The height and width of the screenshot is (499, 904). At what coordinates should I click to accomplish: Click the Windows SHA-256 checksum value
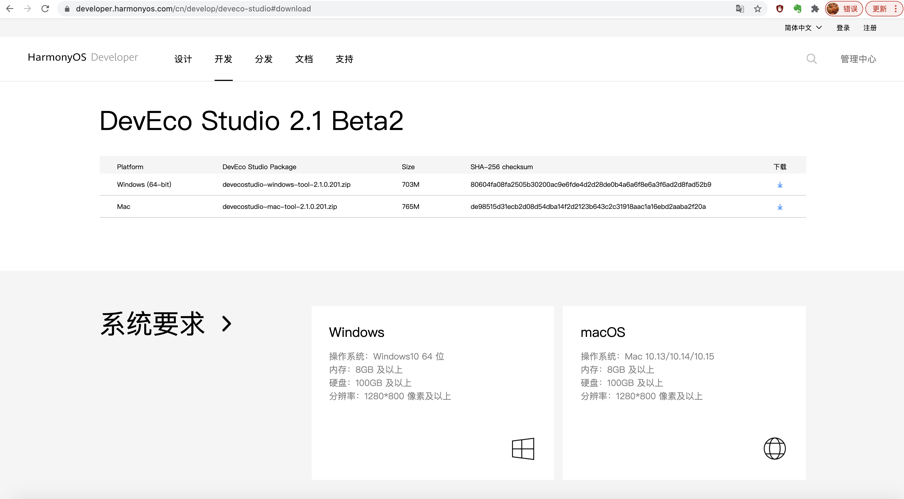point(590,184)
